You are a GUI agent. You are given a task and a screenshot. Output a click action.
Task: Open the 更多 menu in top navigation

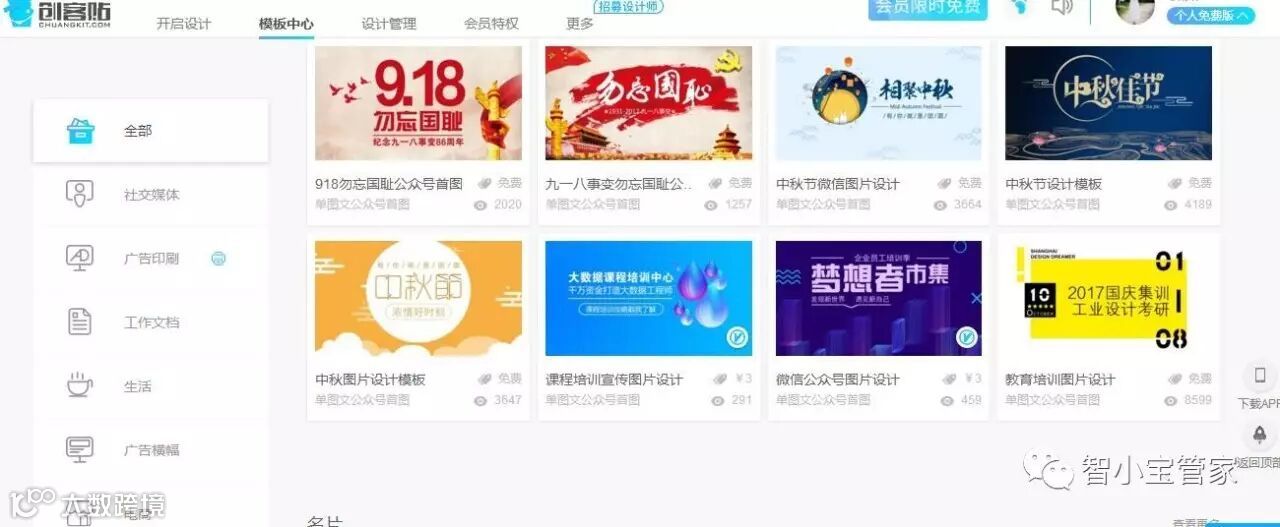(580, 23)
